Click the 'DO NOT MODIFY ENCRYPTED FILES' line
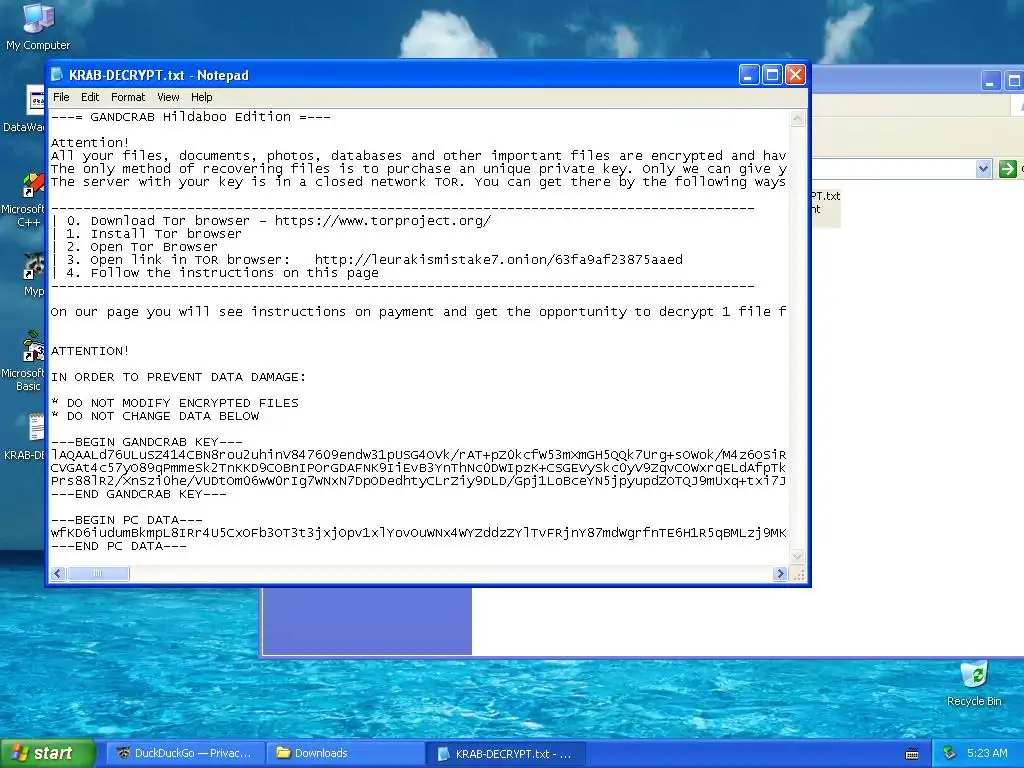The width and height of the screenshot is (1024, 768). point(174,403)
